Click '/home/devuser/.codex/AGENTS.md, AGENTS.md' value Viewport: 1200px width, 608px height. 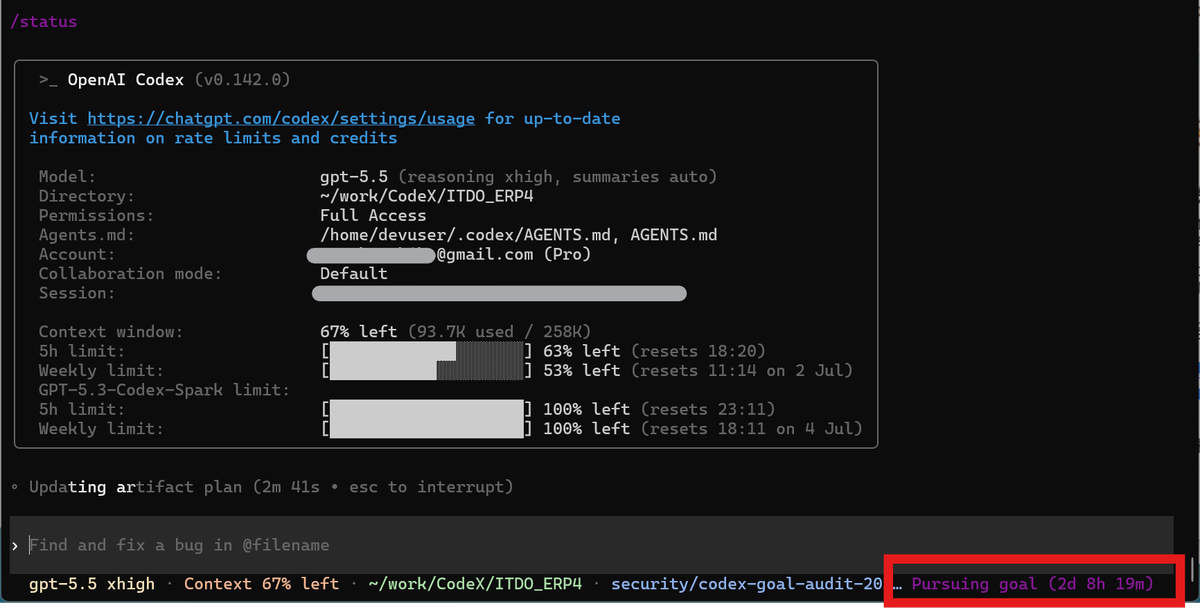pos(519,235)
